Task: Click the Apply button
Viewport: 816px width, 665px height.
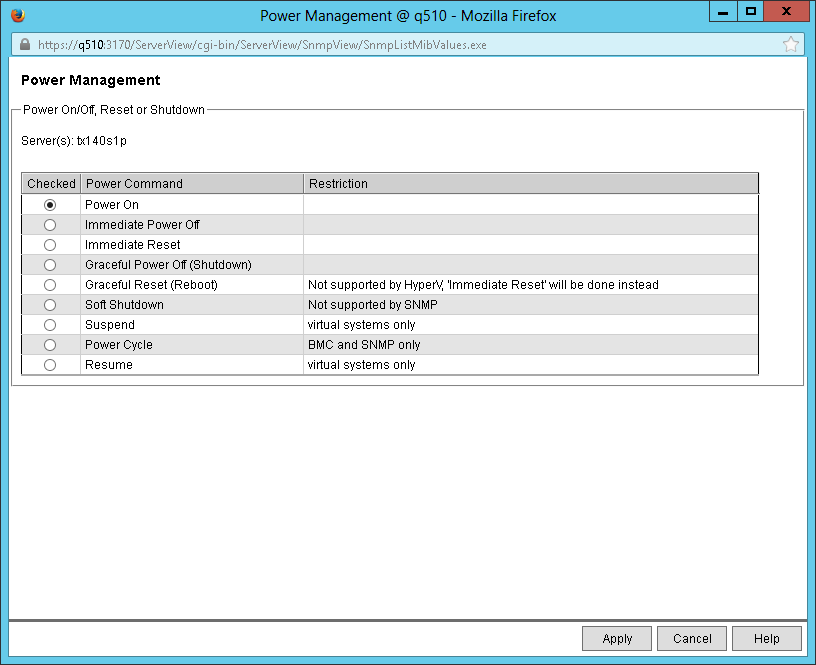Action: pyautogui.click(x=616, y=638)
